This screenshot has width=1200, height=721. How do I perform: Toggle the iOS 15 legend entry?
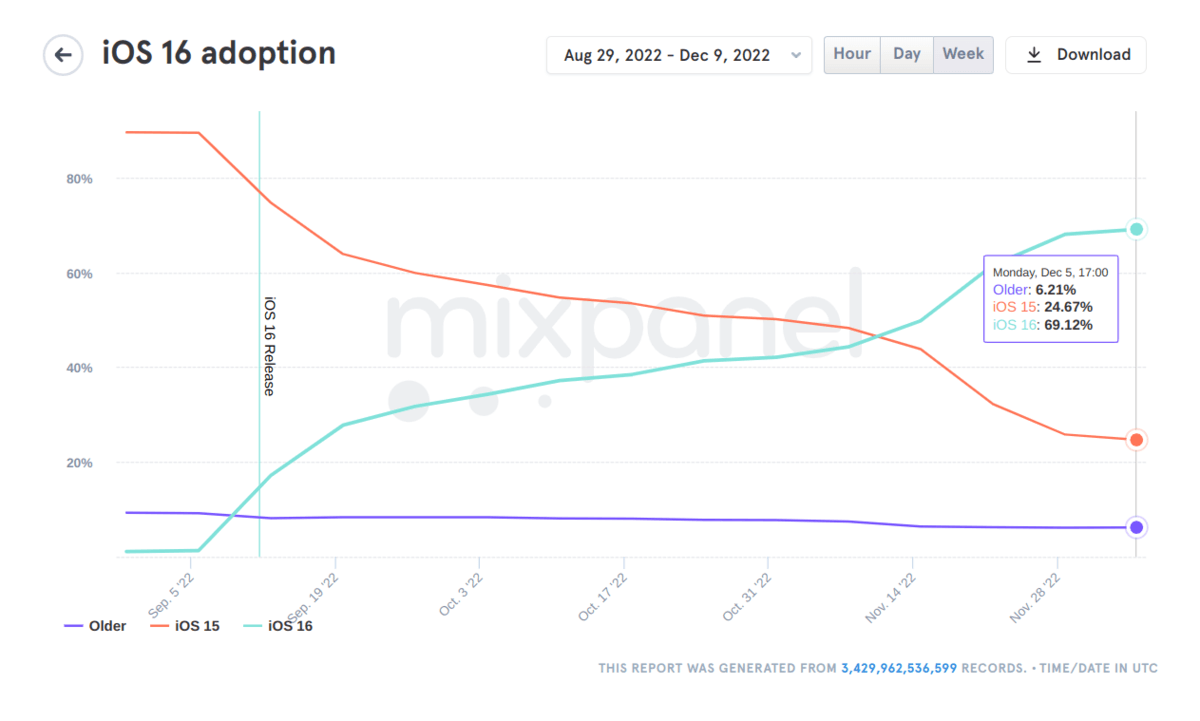(185, 626)
